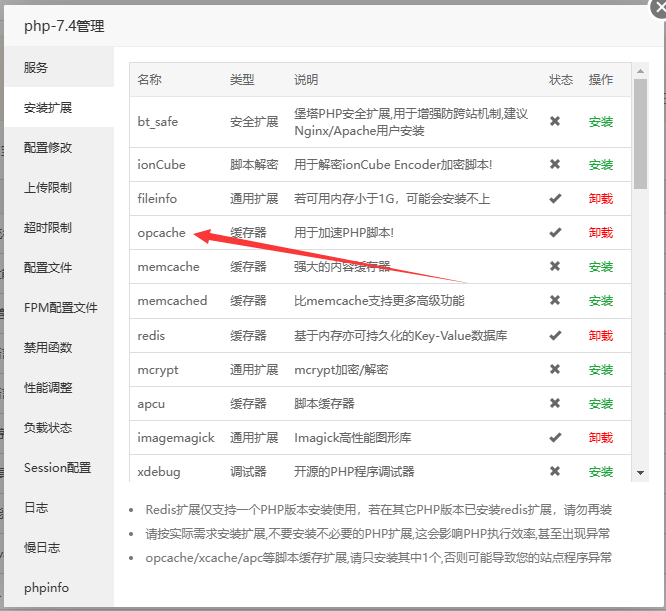This screenshot has height=611, width=666.
Task: Install the xdebug extension
Action: pos(601,471)
